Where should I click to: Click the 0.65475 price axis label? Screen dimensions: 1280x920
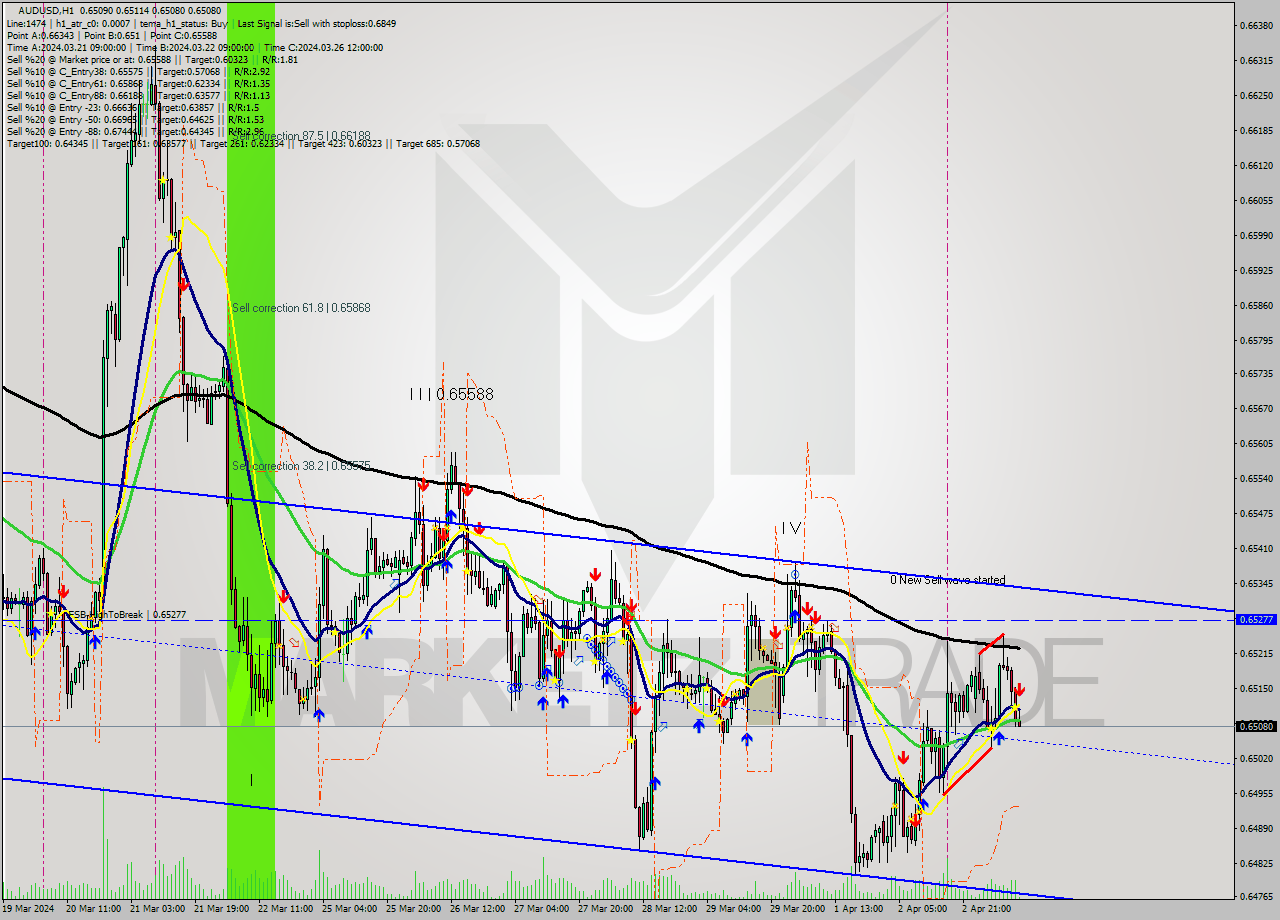(x=1256, y=513)
